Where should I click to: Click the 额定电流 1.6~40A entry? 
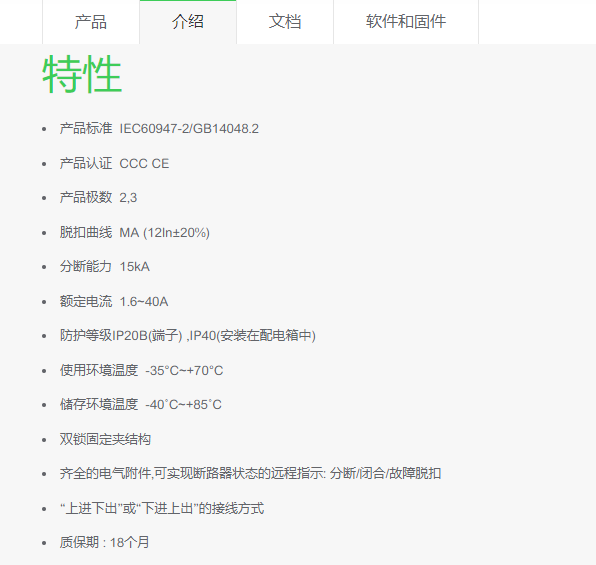pos(114,302)
